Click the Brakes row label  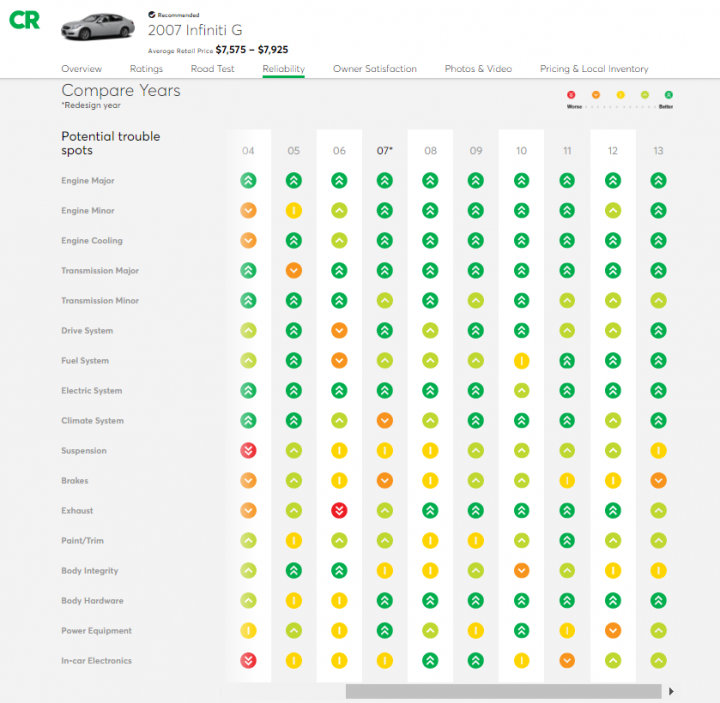tap(75, 480)
